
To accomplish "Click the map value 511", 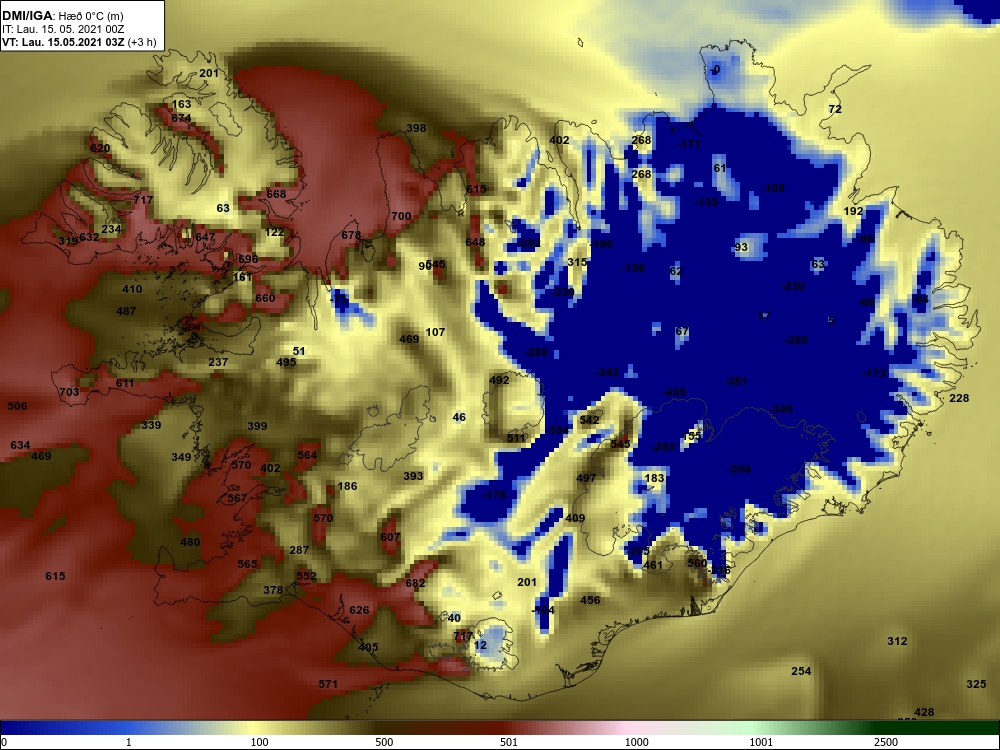I will click(x=517, y=438).
